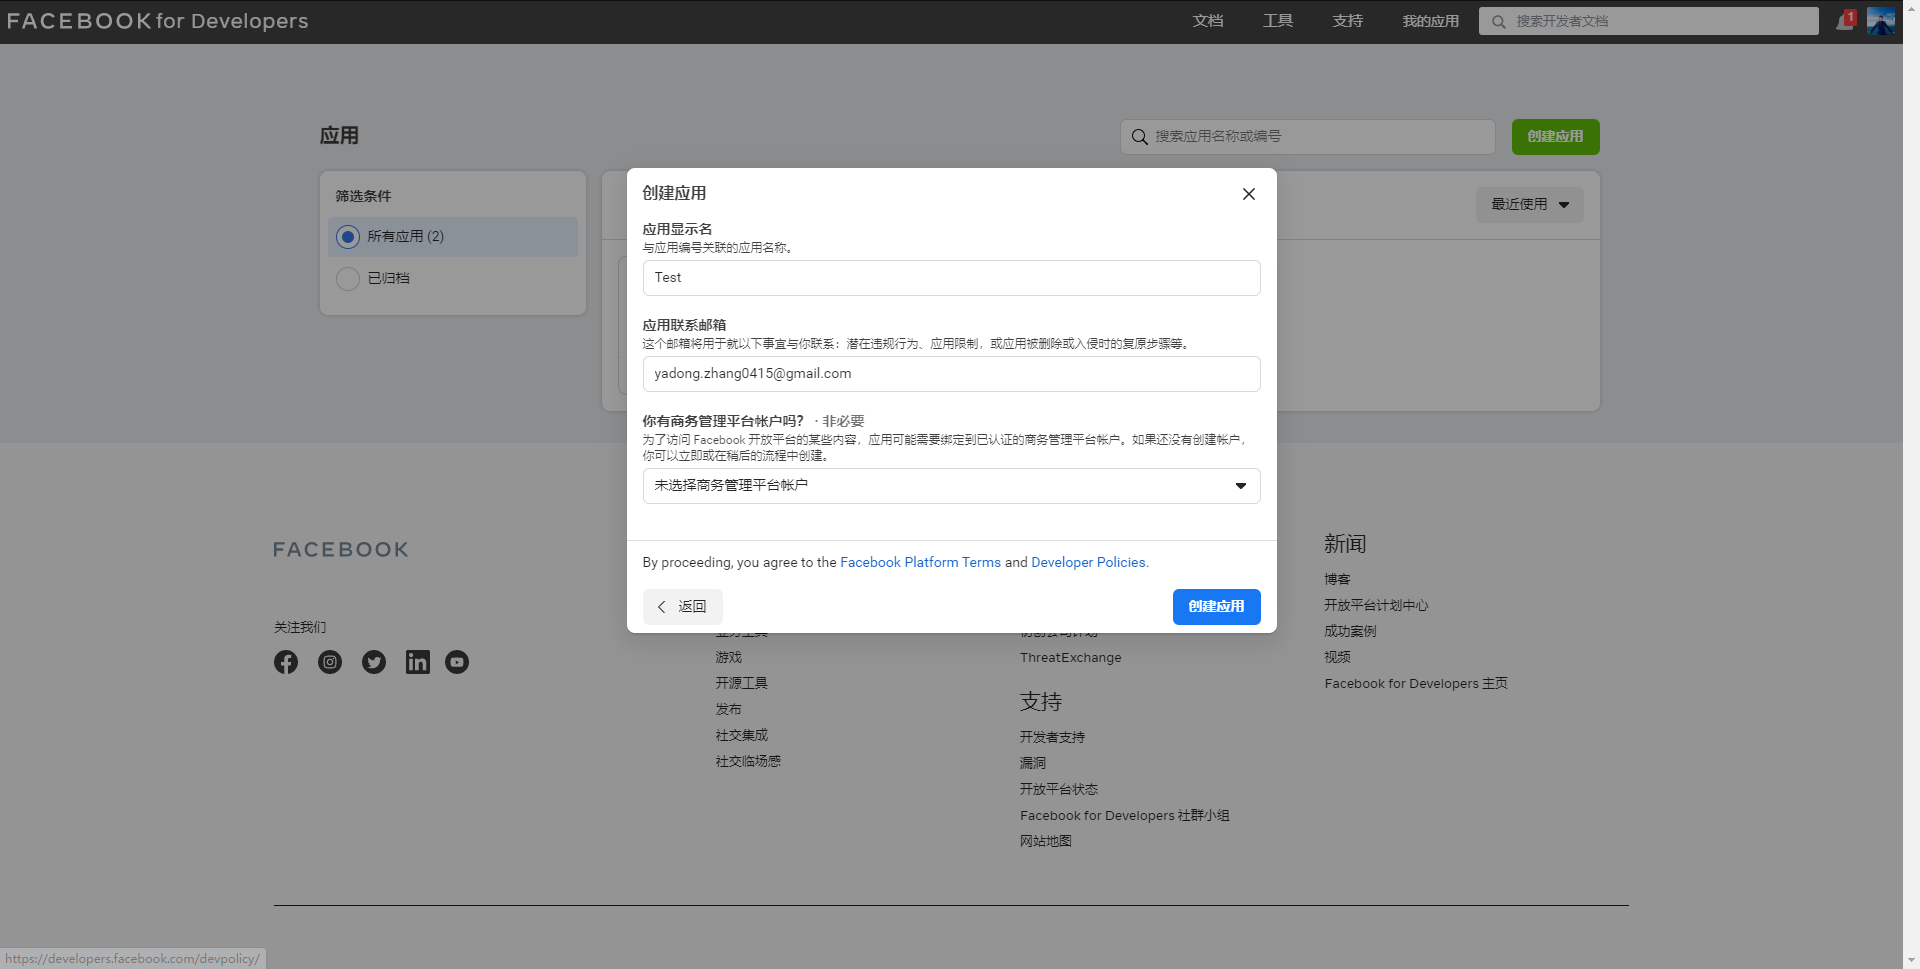
Task: Click the Facebook social icon in footer
Action: point(286,662)
